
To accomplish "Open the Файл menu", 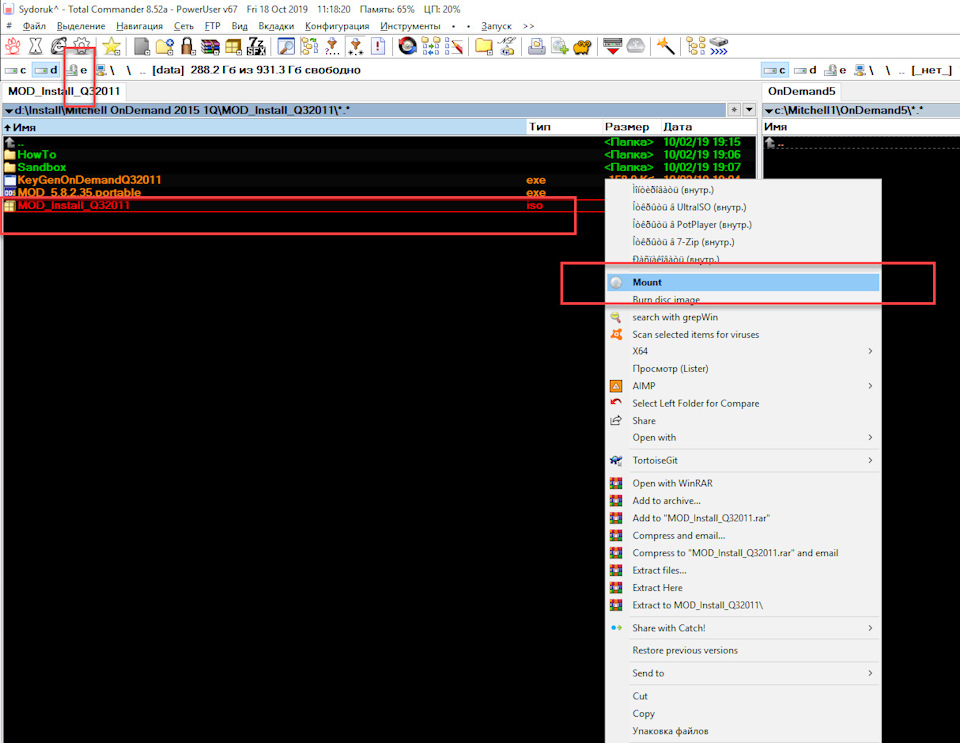I will [34, 26].
